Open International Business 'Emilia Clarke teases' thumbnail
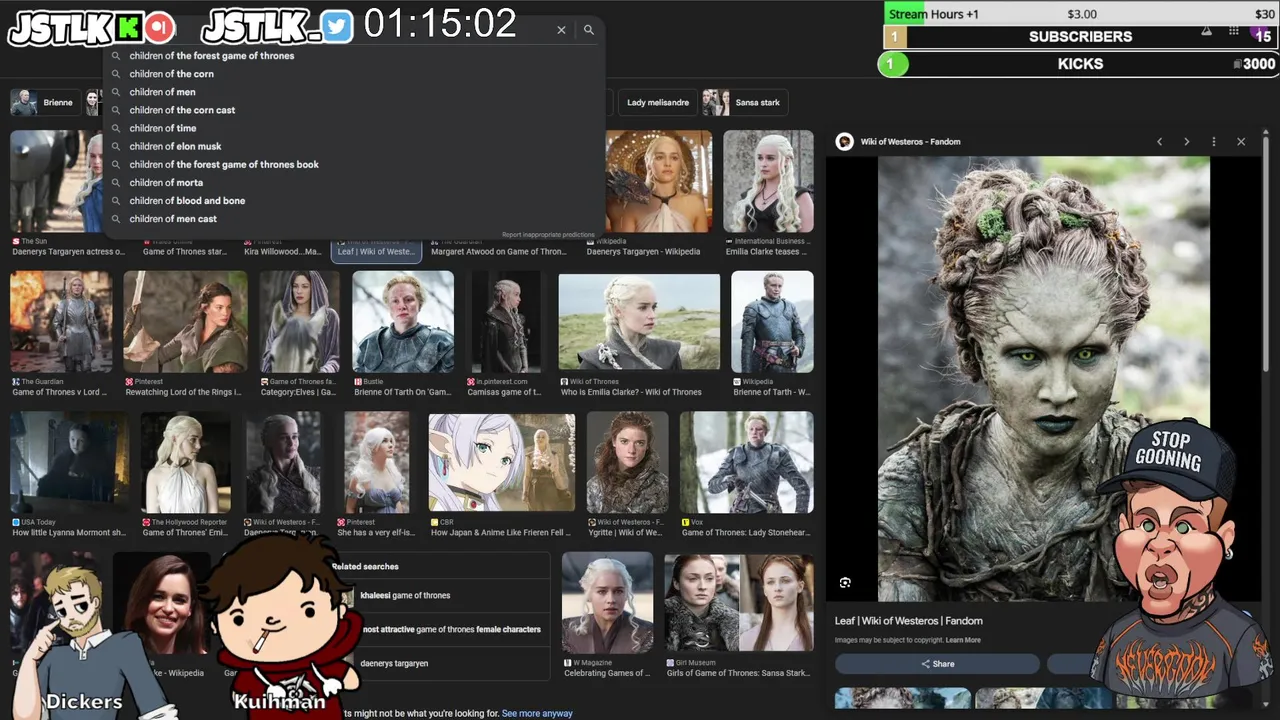The width and height of the screenshot is (1280, 720). click(x=768, y=181)
